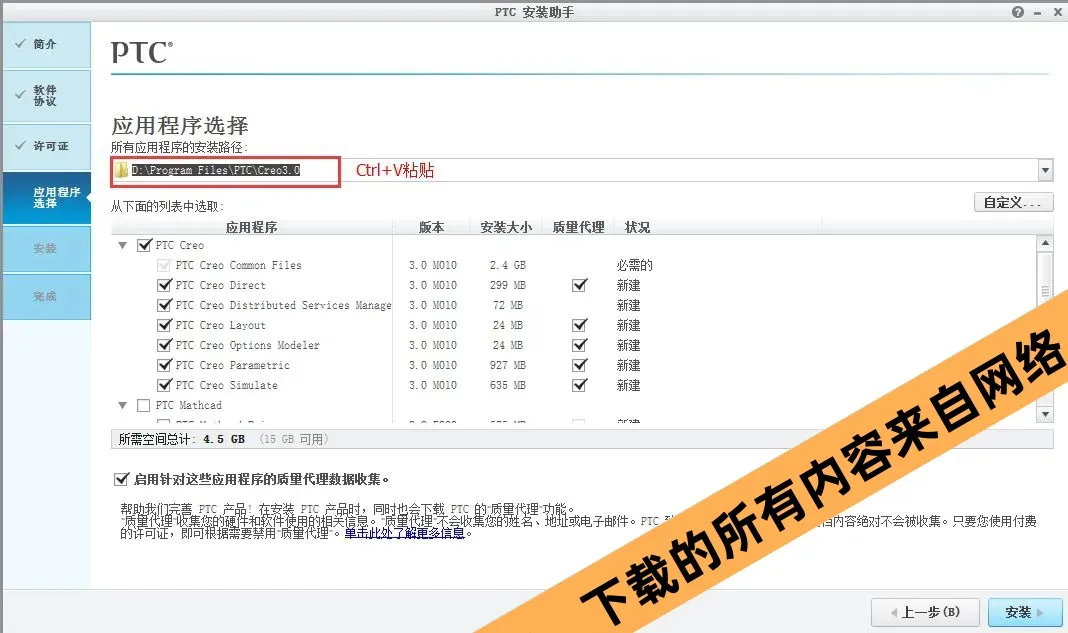Open the install path dropdown arrow

click(x=1046, y=170)
